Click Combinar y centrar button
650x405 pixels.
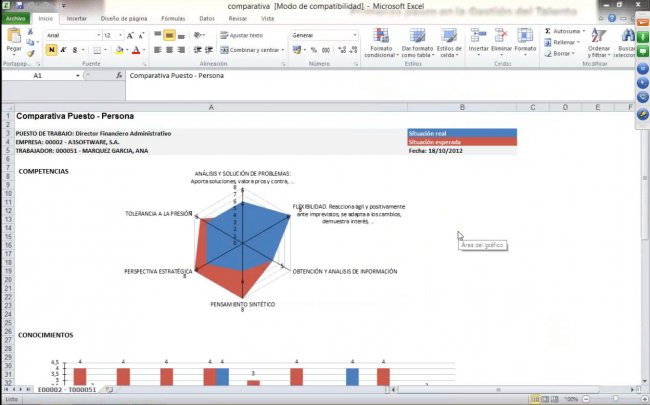[x=252, y=50]
